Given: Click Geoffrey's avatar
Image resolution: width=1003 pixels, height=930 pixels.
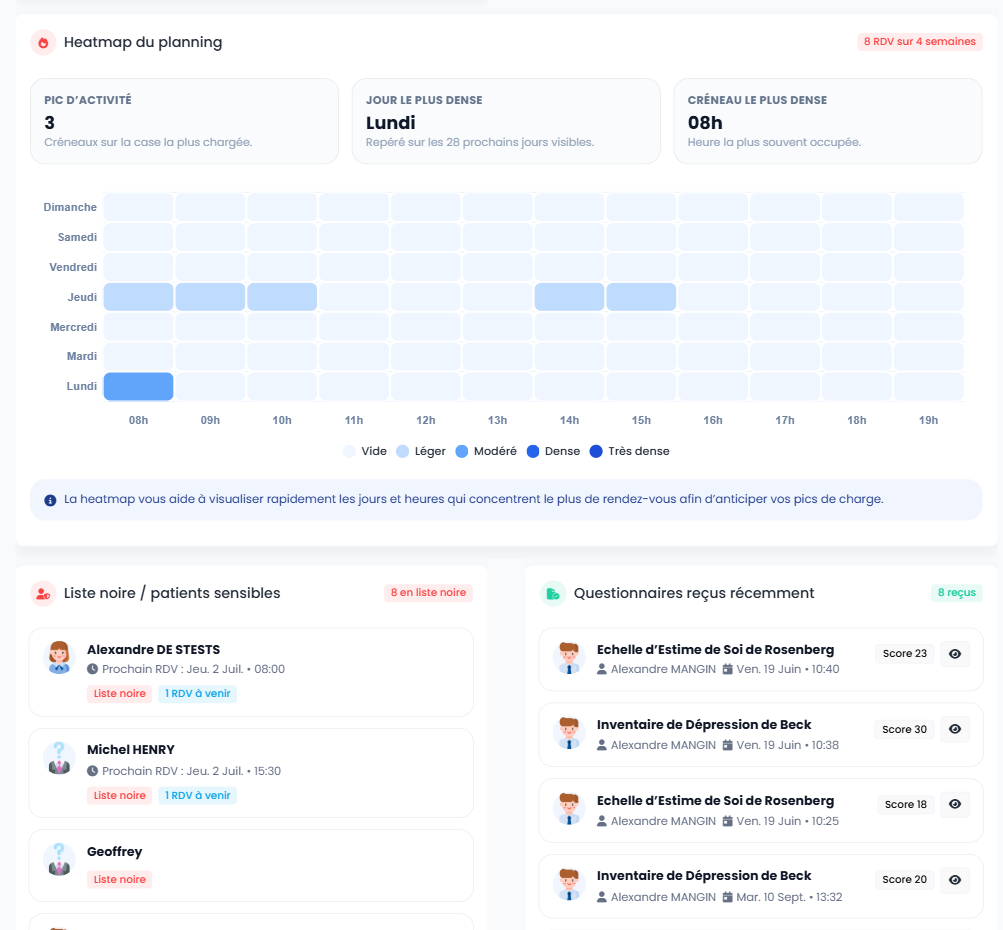Looking at the screenshot, I should click(x=59, y=860).
